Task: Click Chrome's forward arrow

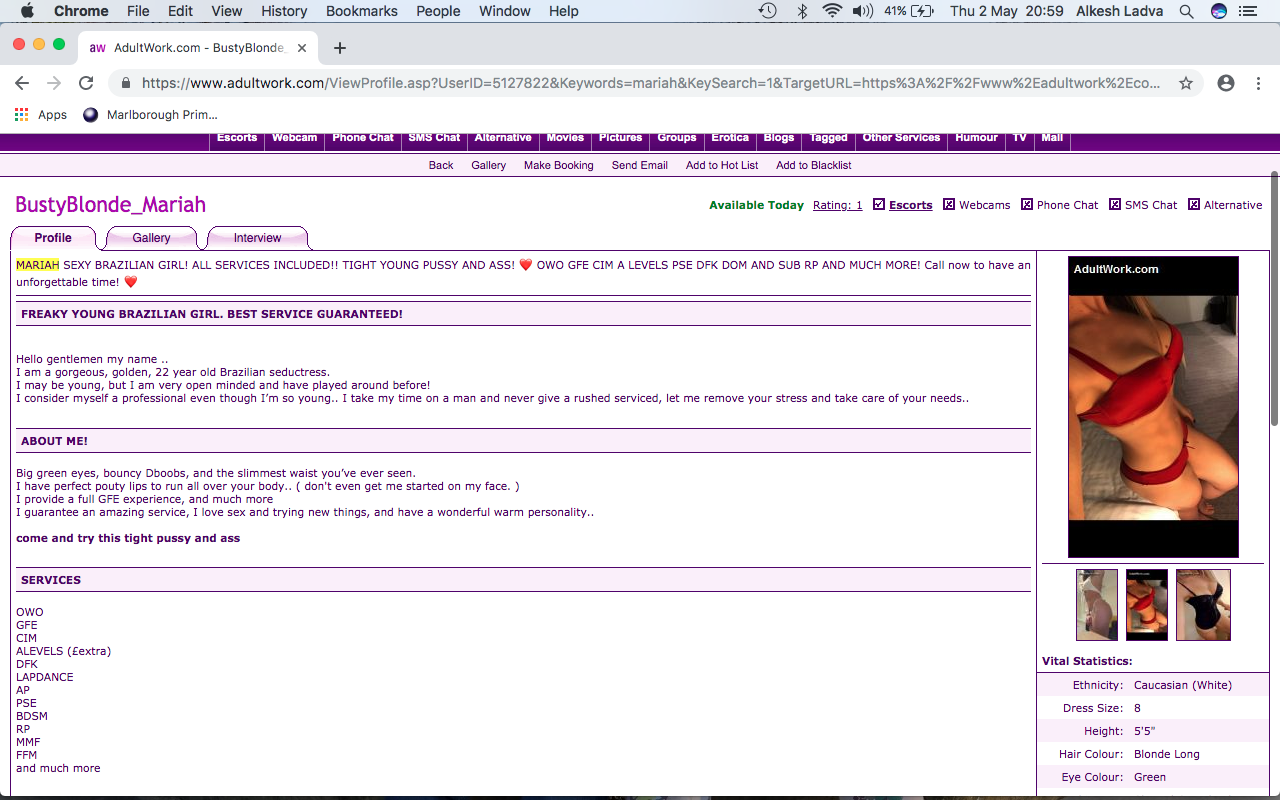Action: tap(54, 83)
